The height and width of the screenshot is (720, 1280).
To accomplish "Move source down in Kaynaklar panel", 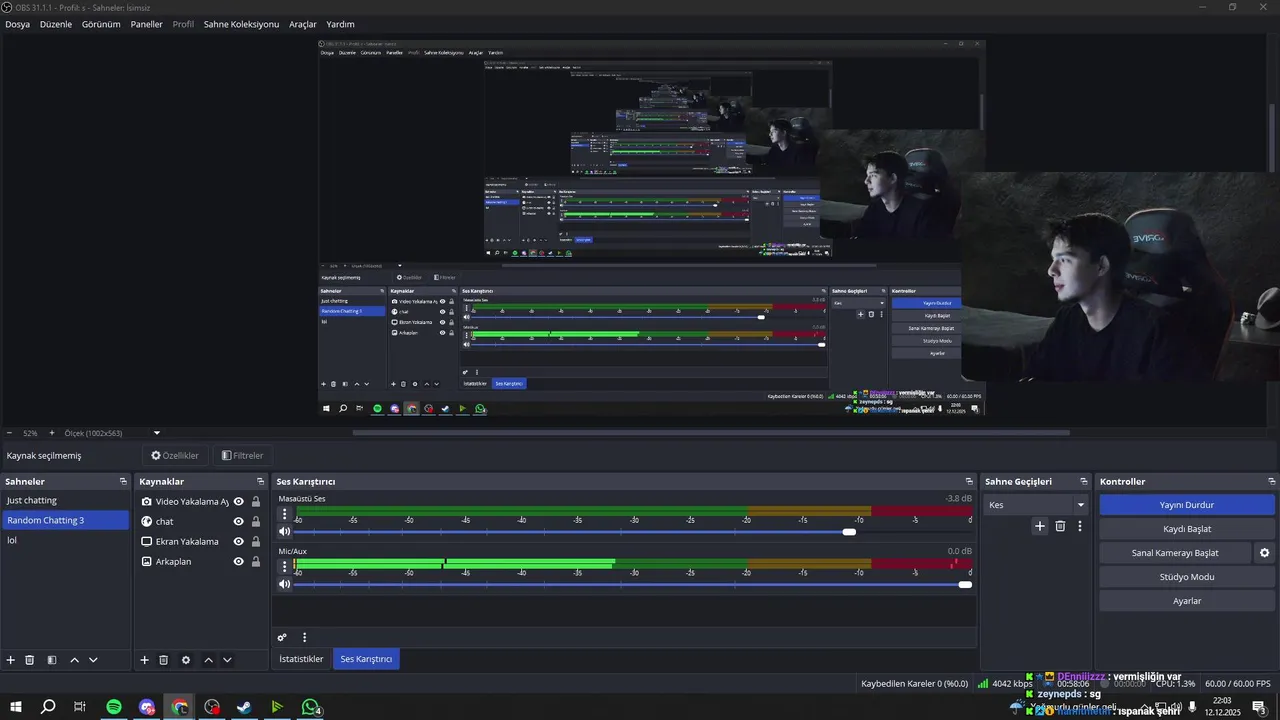I will point(227,660).
